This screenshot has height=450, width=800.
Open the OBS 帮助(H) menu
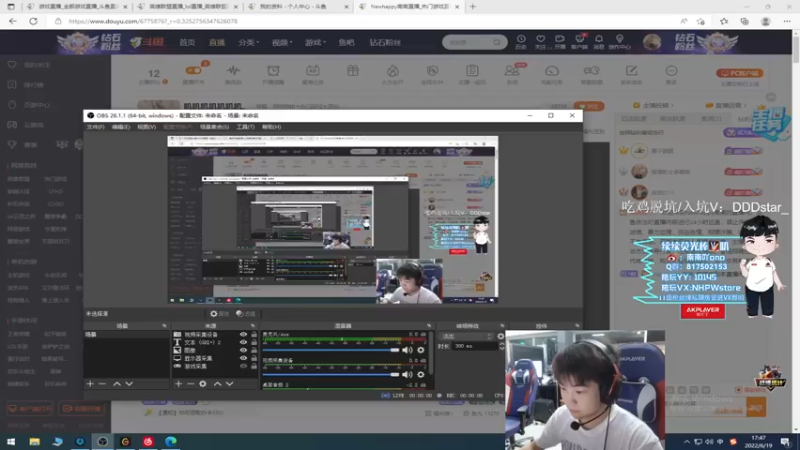[x=271, y=127]
